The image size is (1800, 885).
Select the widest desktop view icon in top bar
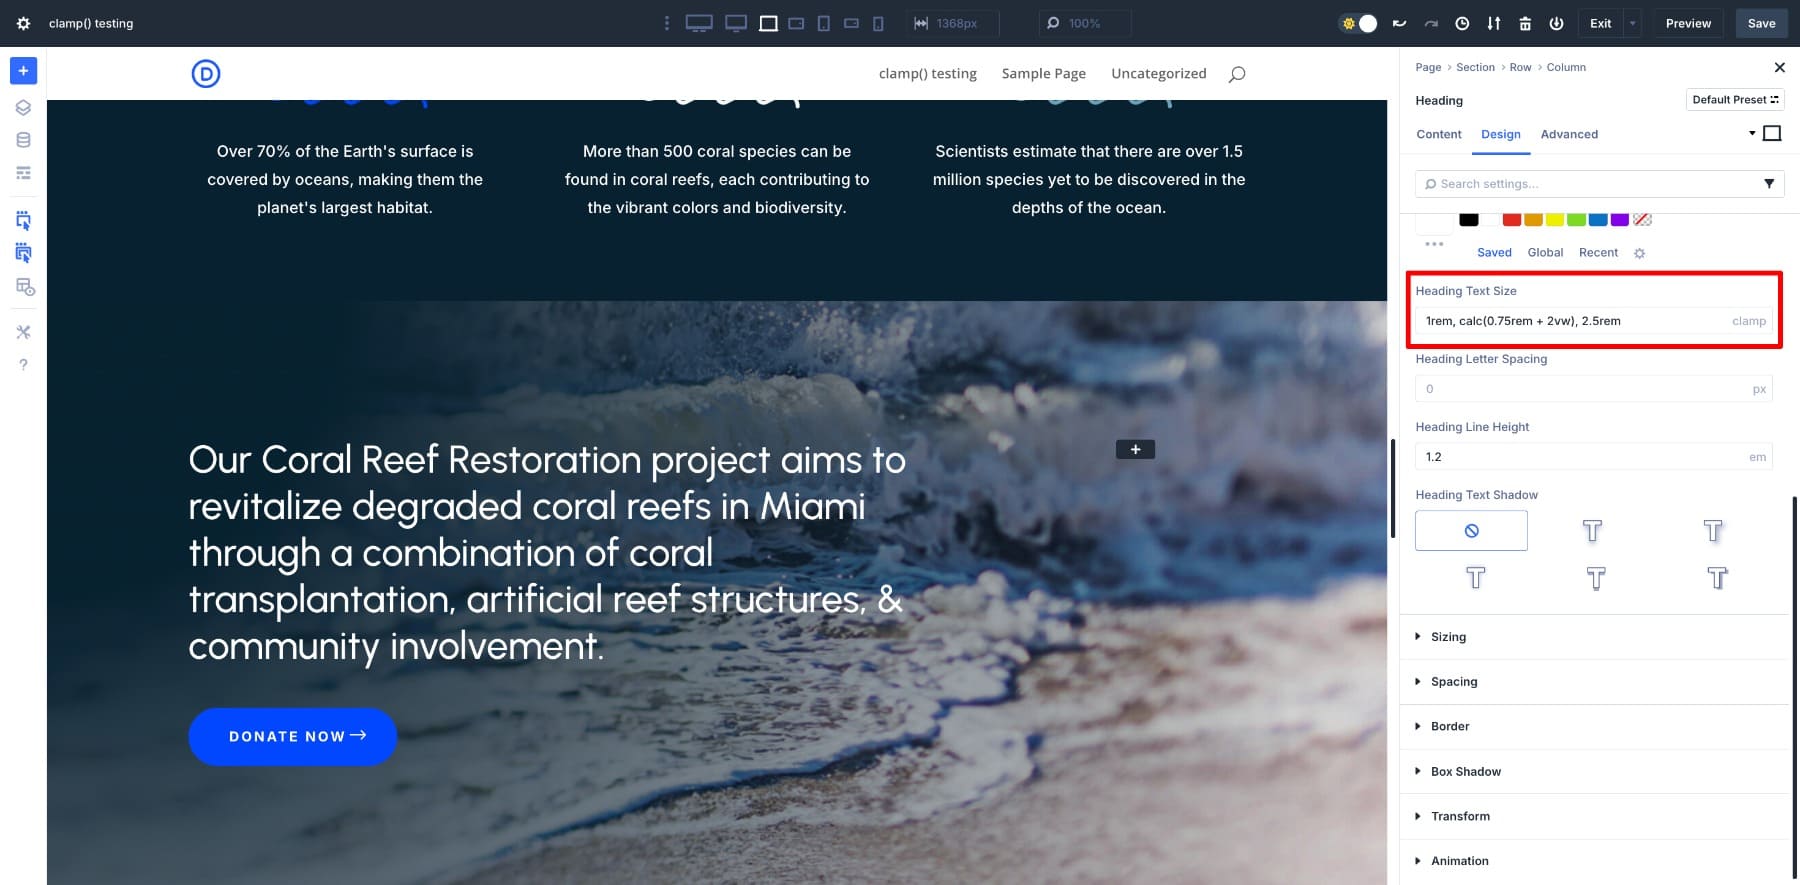698,23
